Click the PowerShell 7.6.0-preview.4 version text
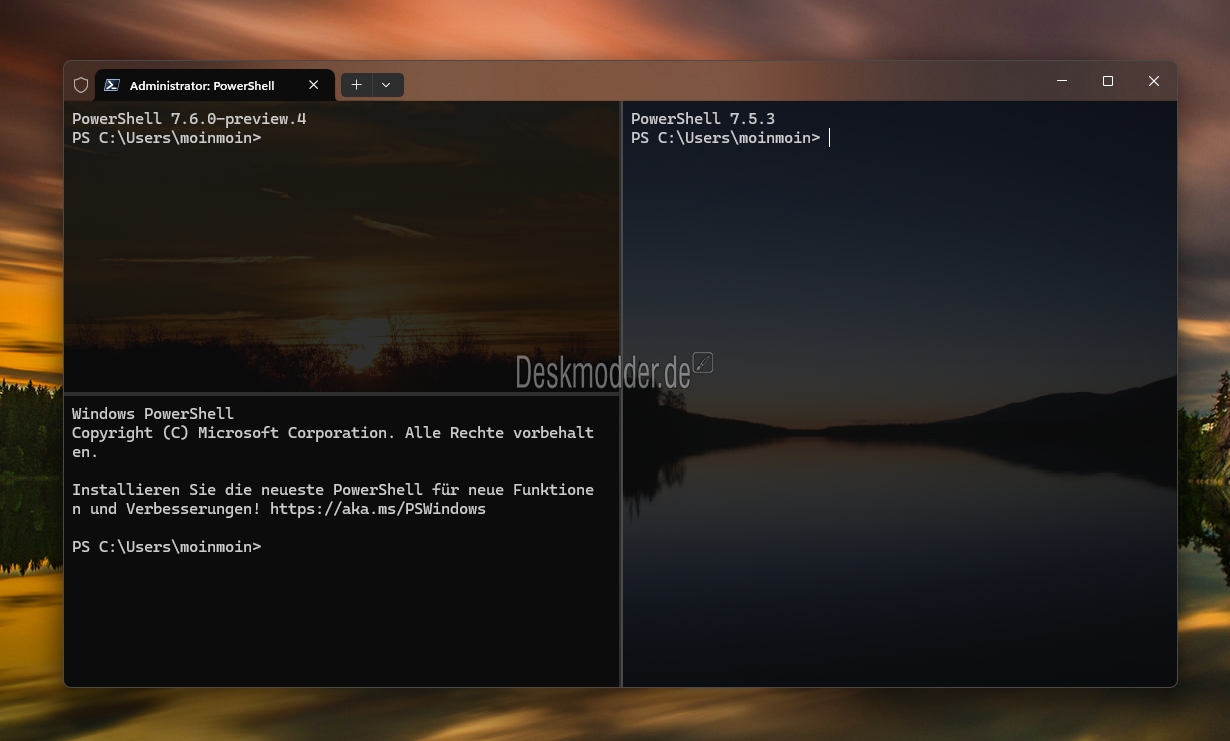The height and width of the screenshot is (741, 1230). click(x=189, y=119)
